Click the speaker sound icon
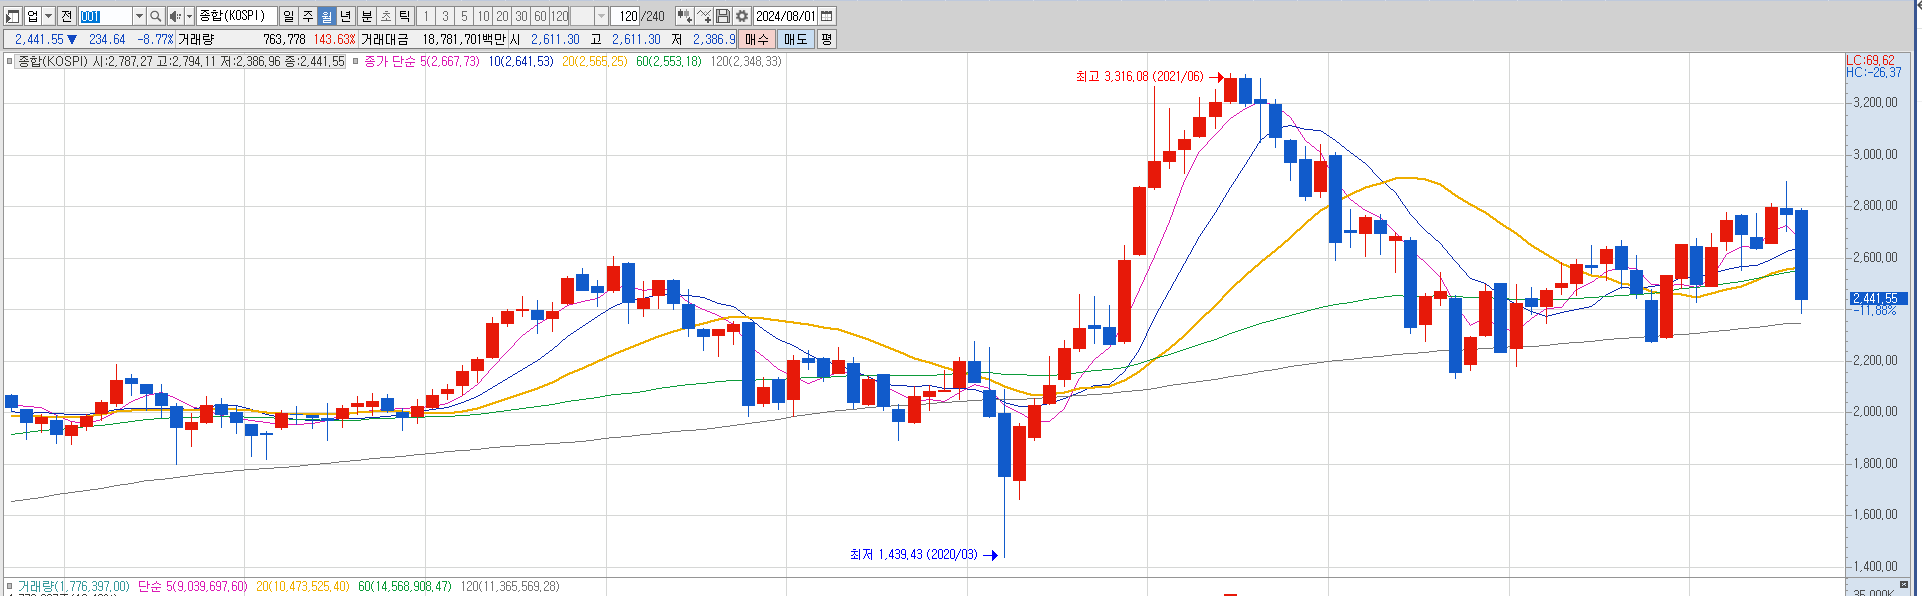This screenshot has width=1922, height=596. 175,16
